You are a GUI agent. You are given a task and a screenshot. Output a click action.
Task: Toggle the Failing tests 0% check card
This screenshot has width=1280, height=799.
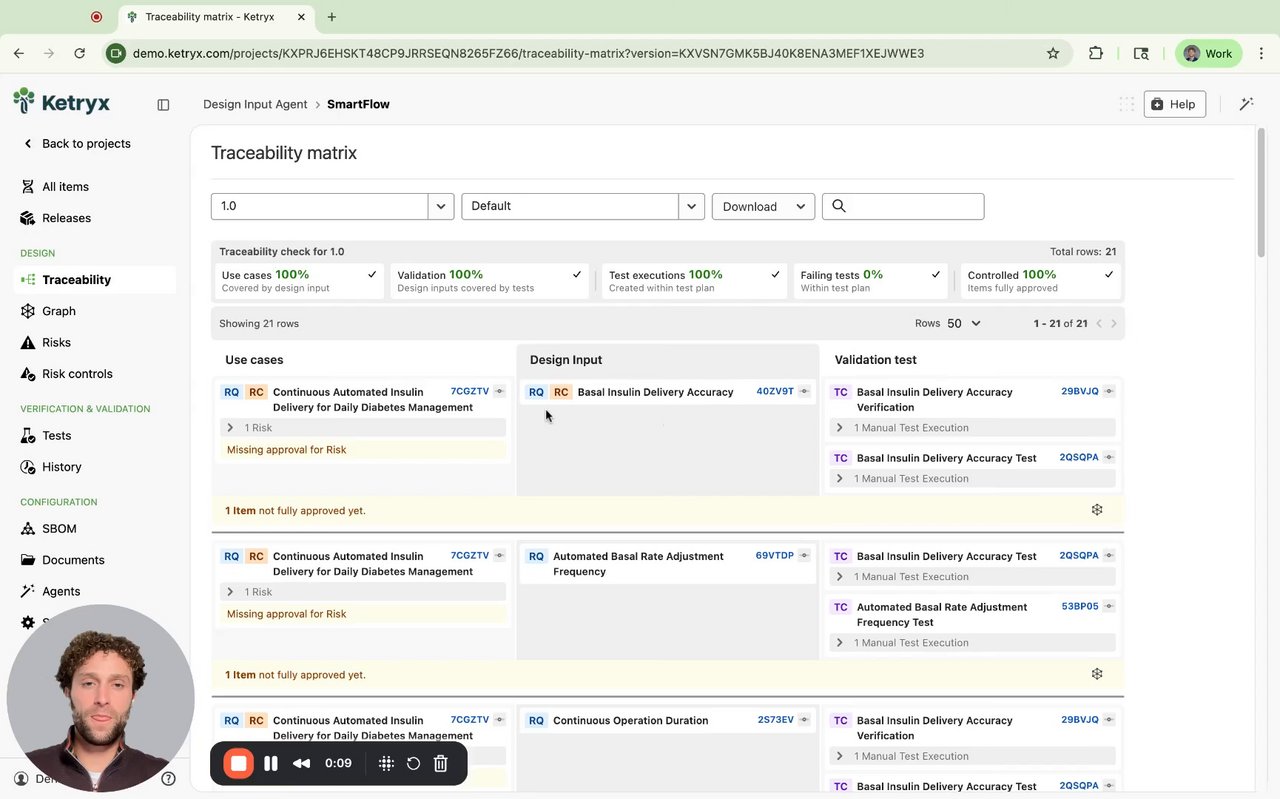pyautogui.click(x=870, y=280)
